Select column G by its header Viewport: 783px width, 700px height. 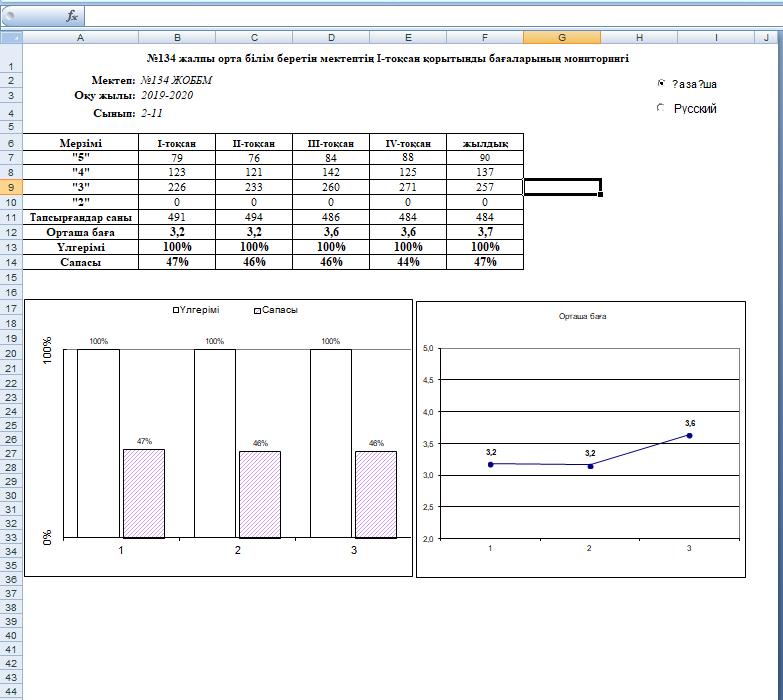coord(561,37)
